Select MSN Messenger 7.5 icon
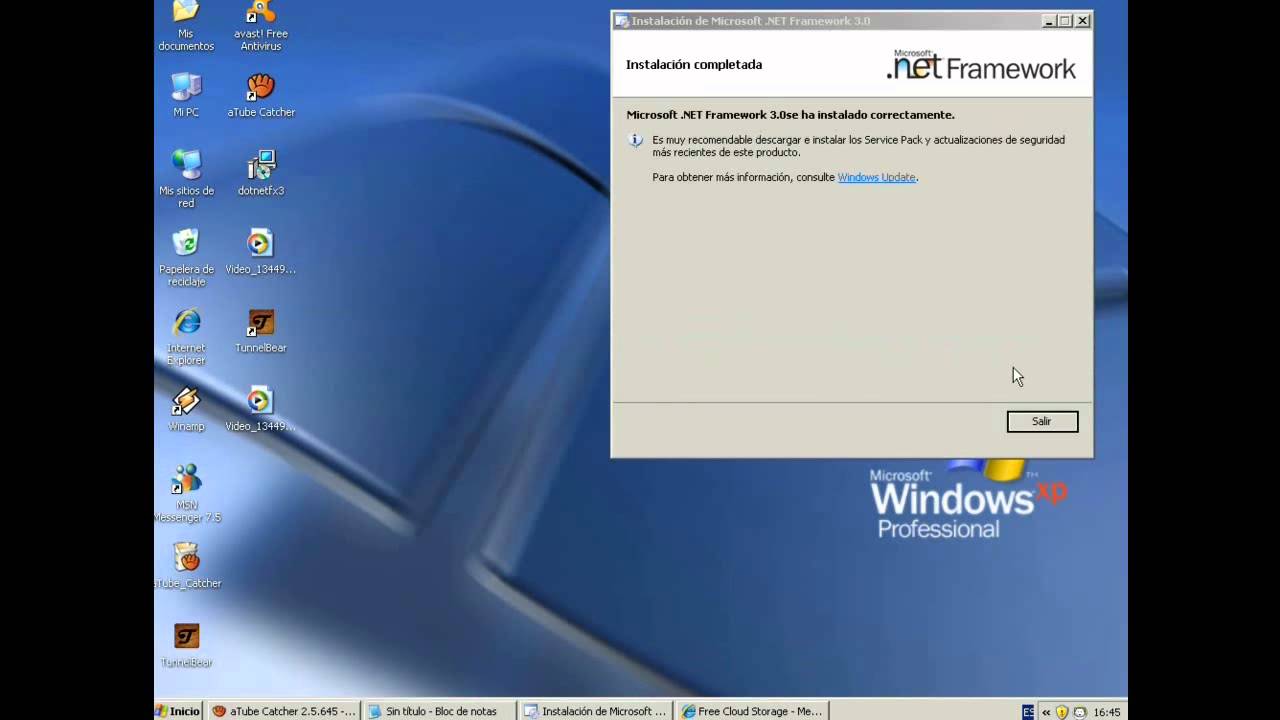The height and width of the screenshot is (720, 1280). 186,494
